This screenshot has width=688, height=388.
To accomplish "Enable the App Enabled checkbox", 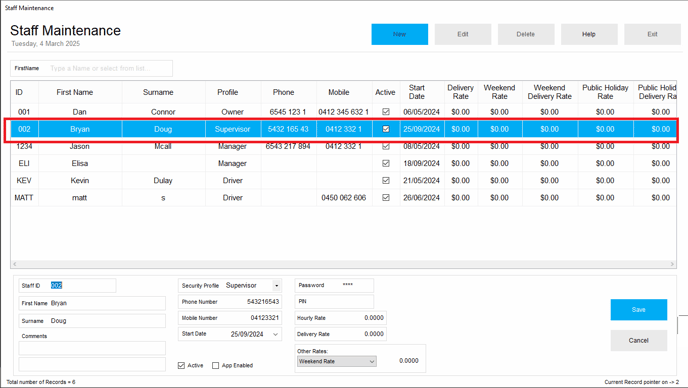I will click(x=215, y=366).
